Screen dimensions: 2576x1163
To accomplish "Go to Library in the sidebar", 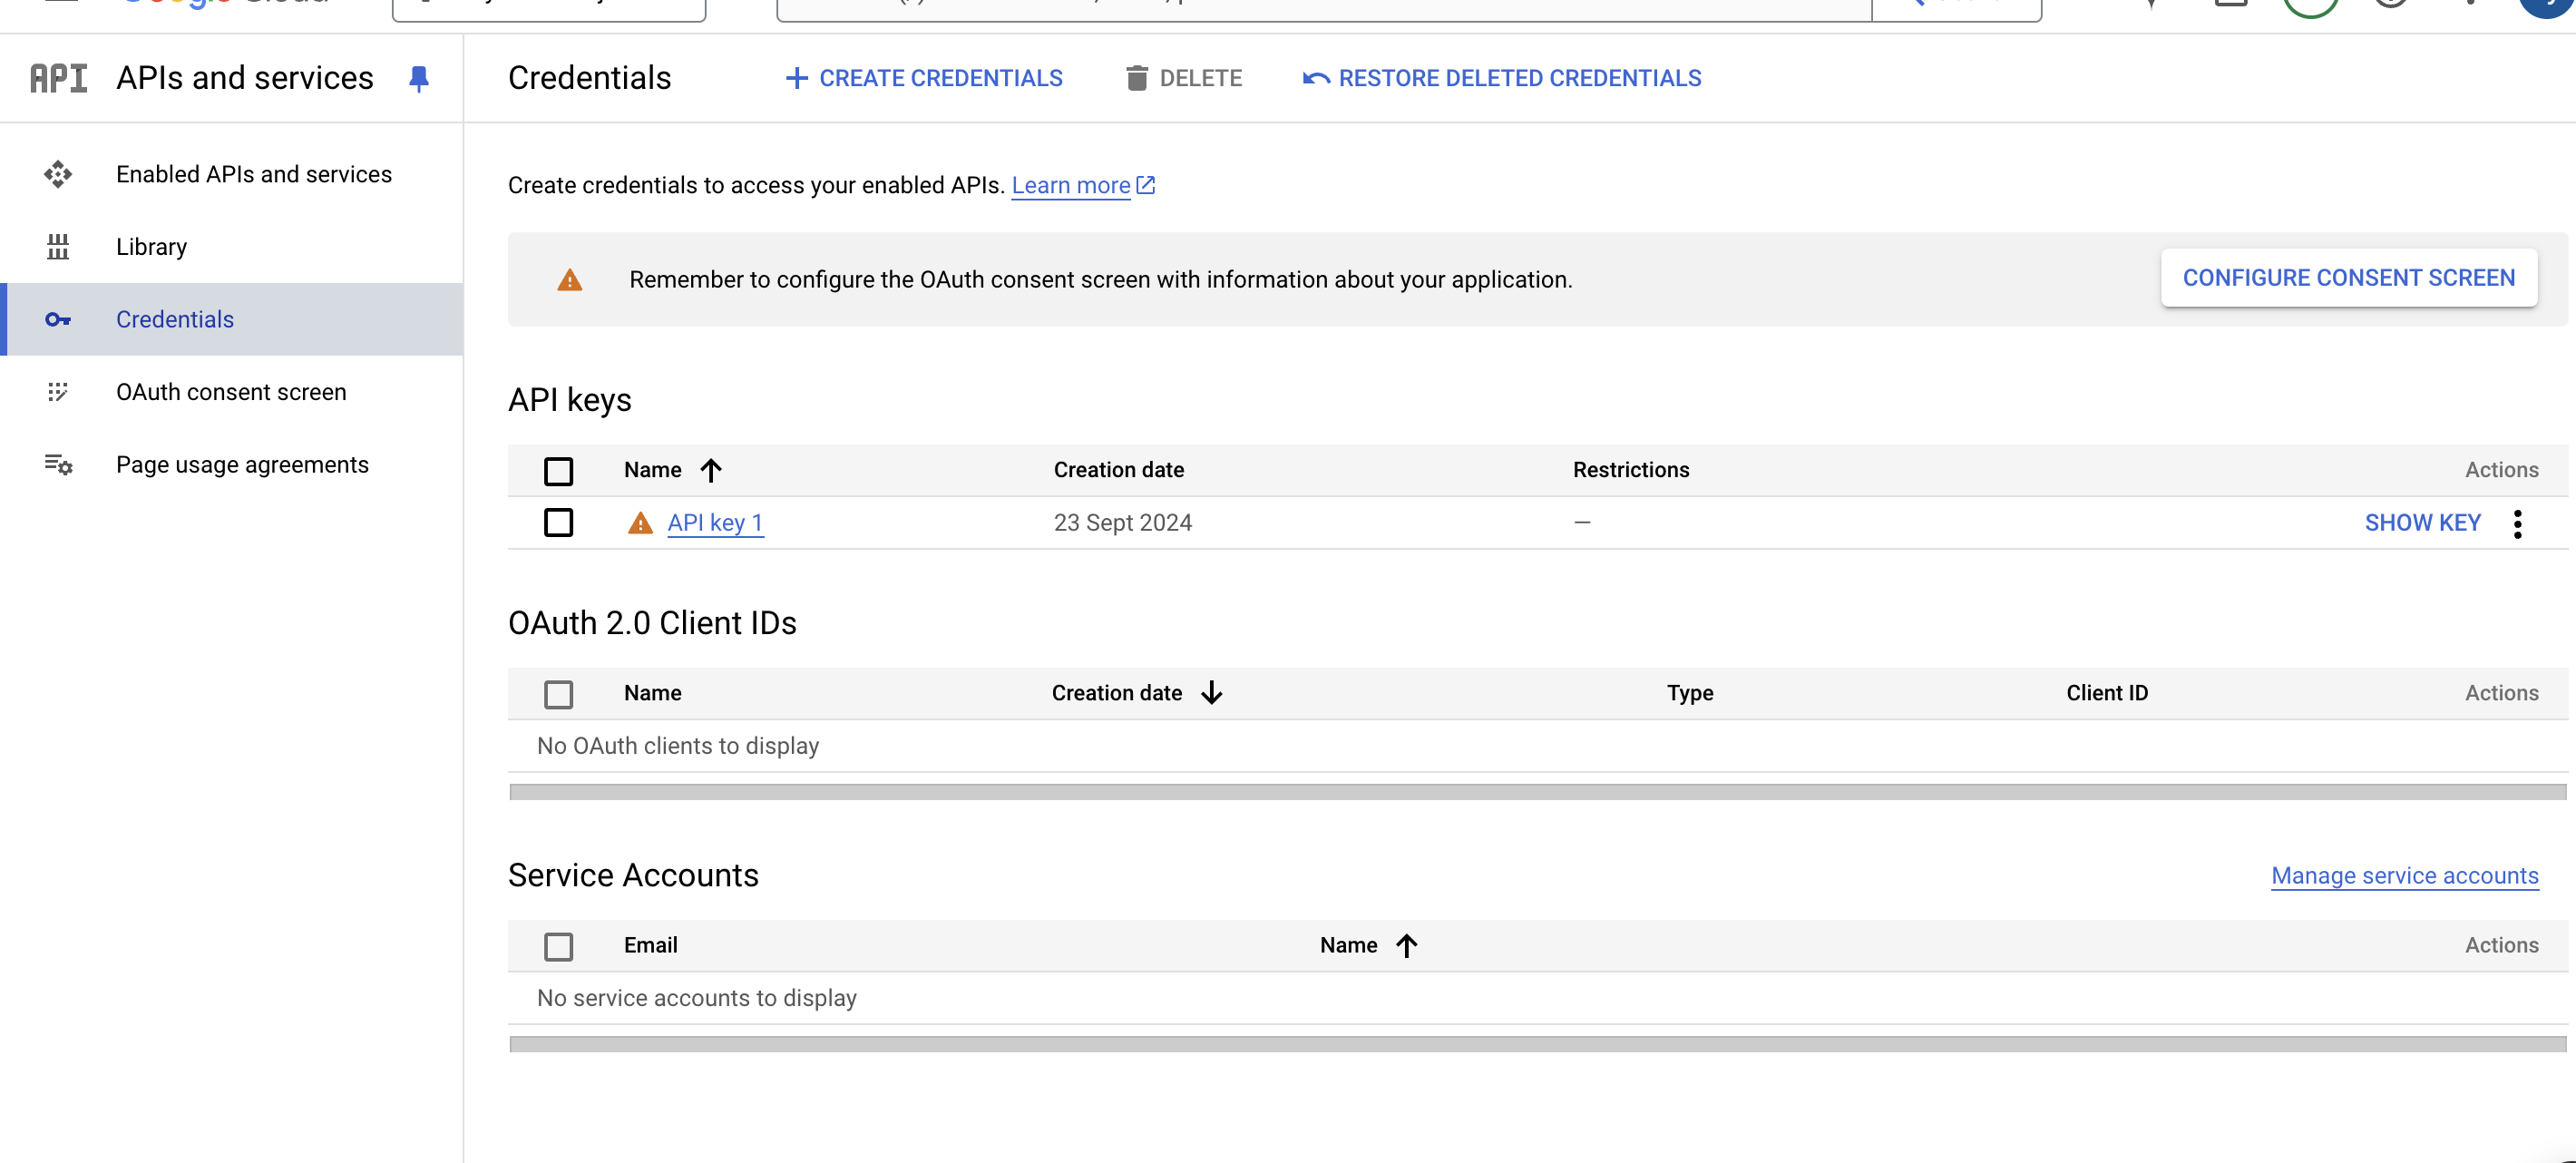I will [x=232, y=246].
